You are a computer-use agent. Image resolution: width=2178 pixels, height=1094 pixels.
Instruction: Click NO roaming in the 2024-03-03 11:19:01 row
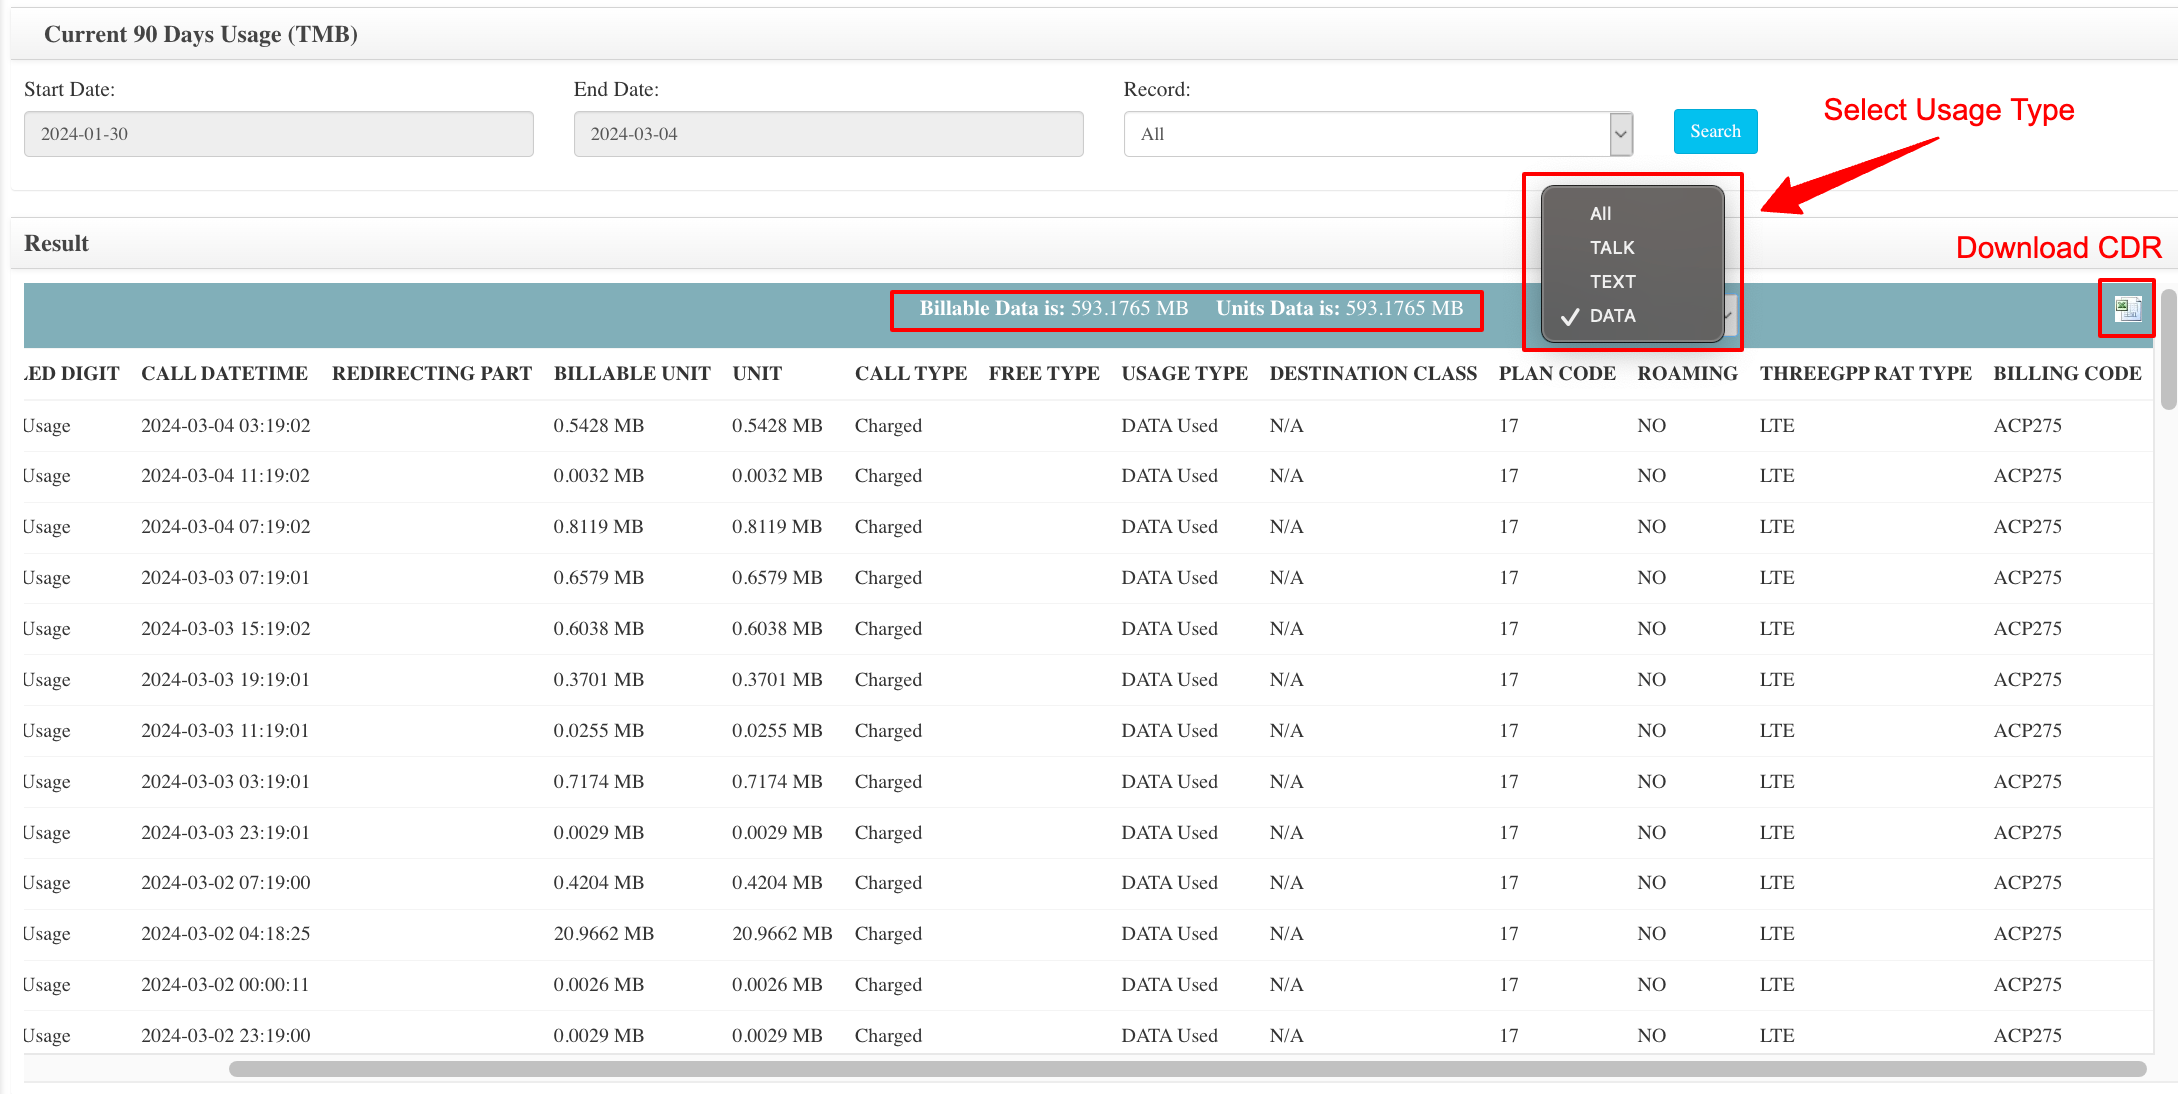tap(1651, 730)
